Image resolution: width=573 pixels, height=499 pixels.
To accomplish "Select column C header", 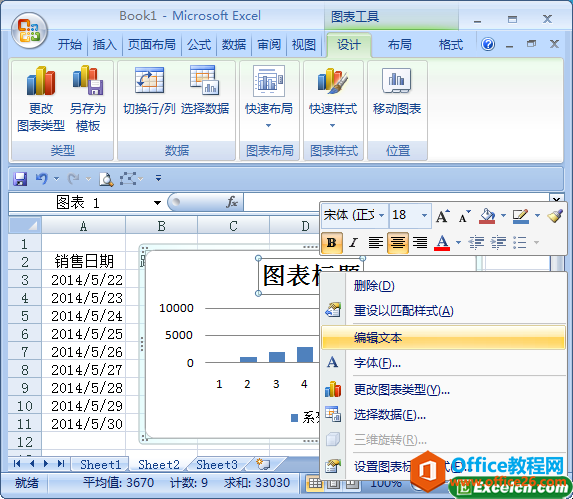I will click(x=234, y=226).
